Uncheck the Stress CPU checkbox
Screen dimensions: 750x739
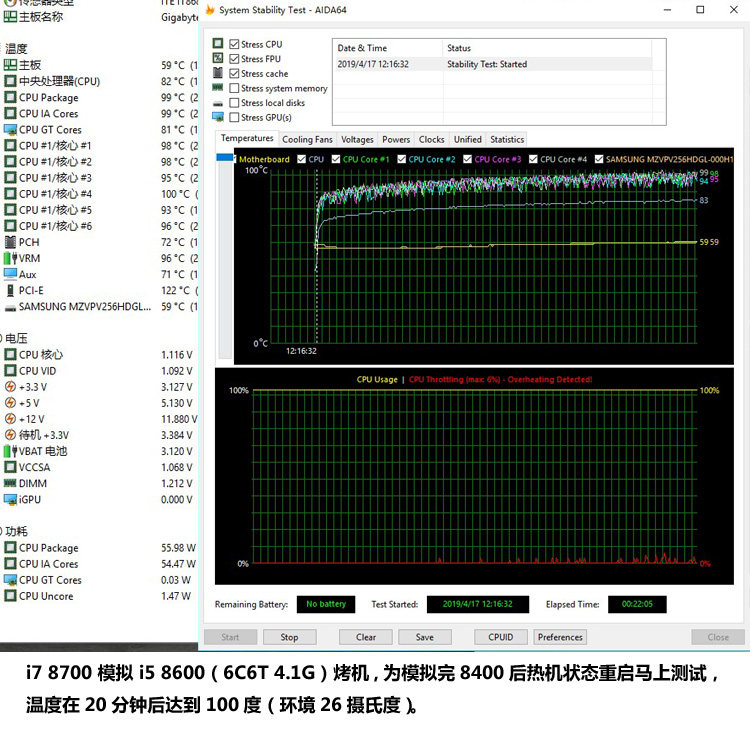[234, 44]
